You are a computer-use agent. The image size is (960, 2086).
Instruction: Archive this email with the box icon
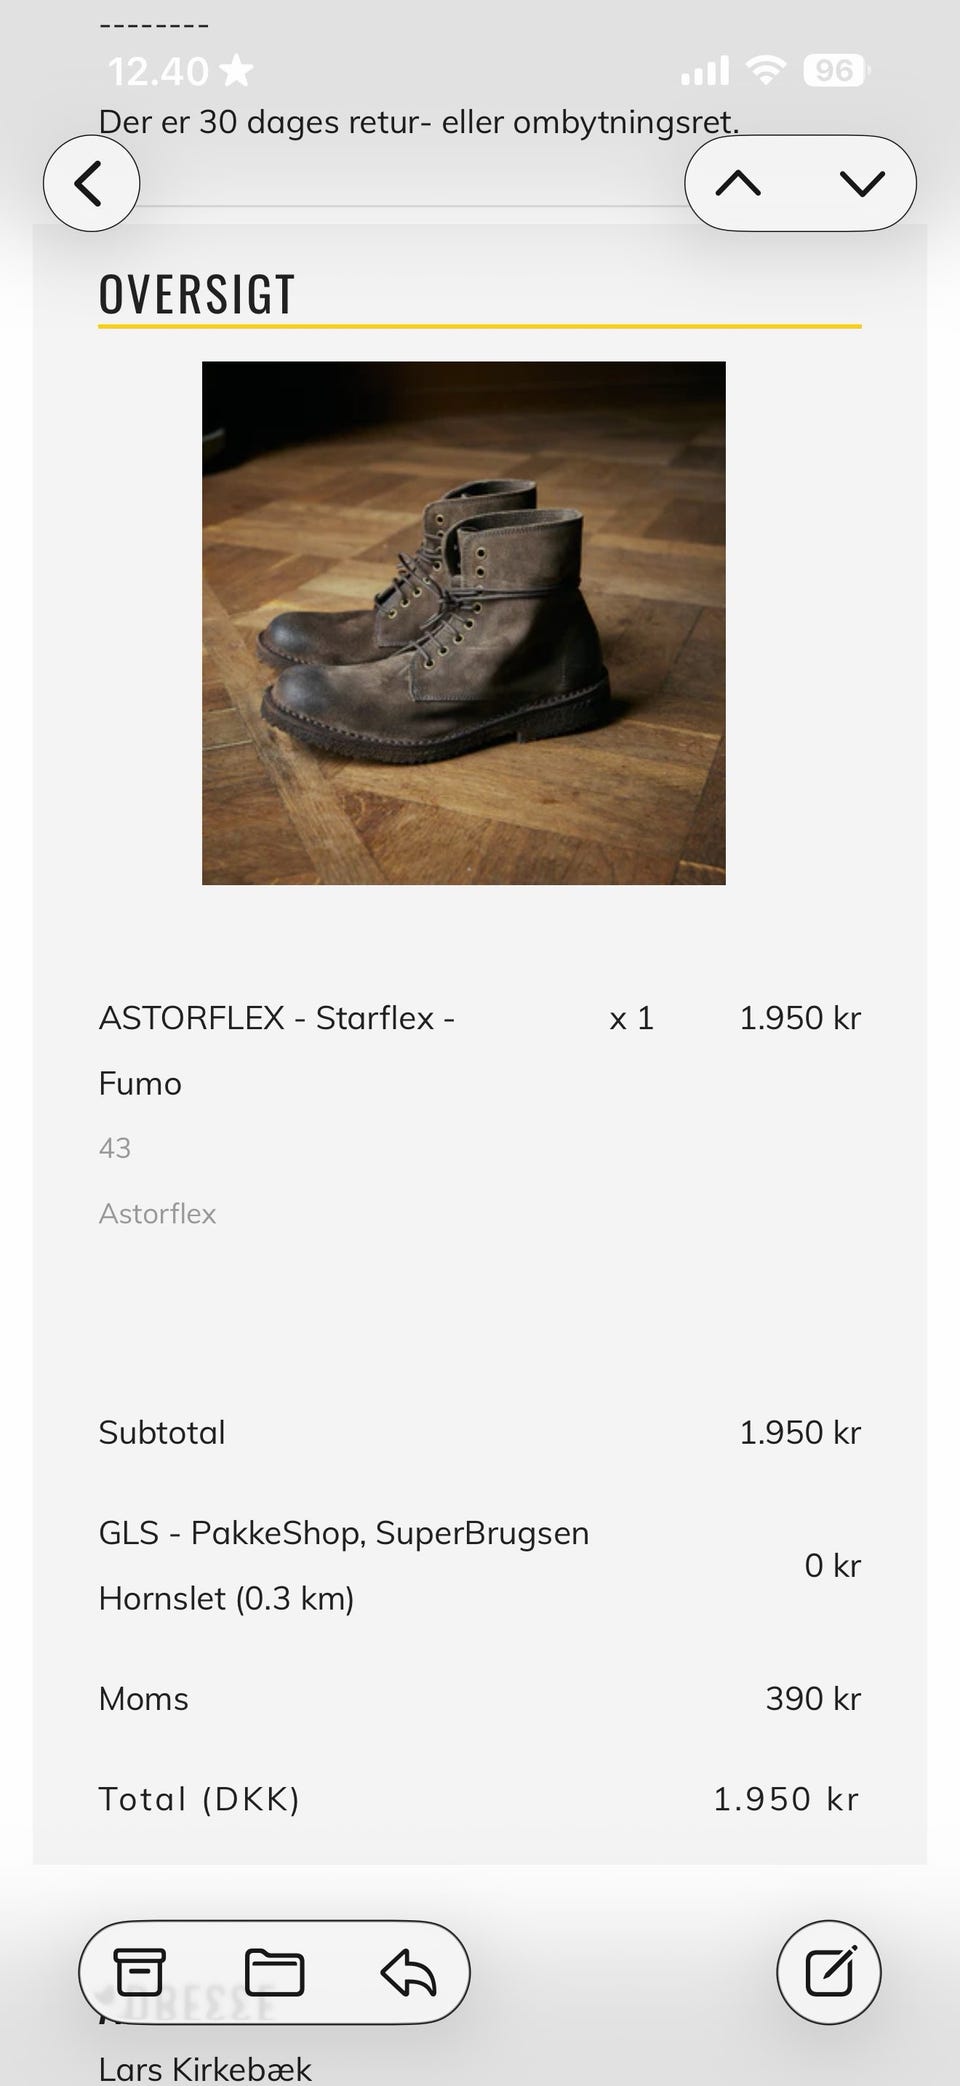(x=139, y=1972)
